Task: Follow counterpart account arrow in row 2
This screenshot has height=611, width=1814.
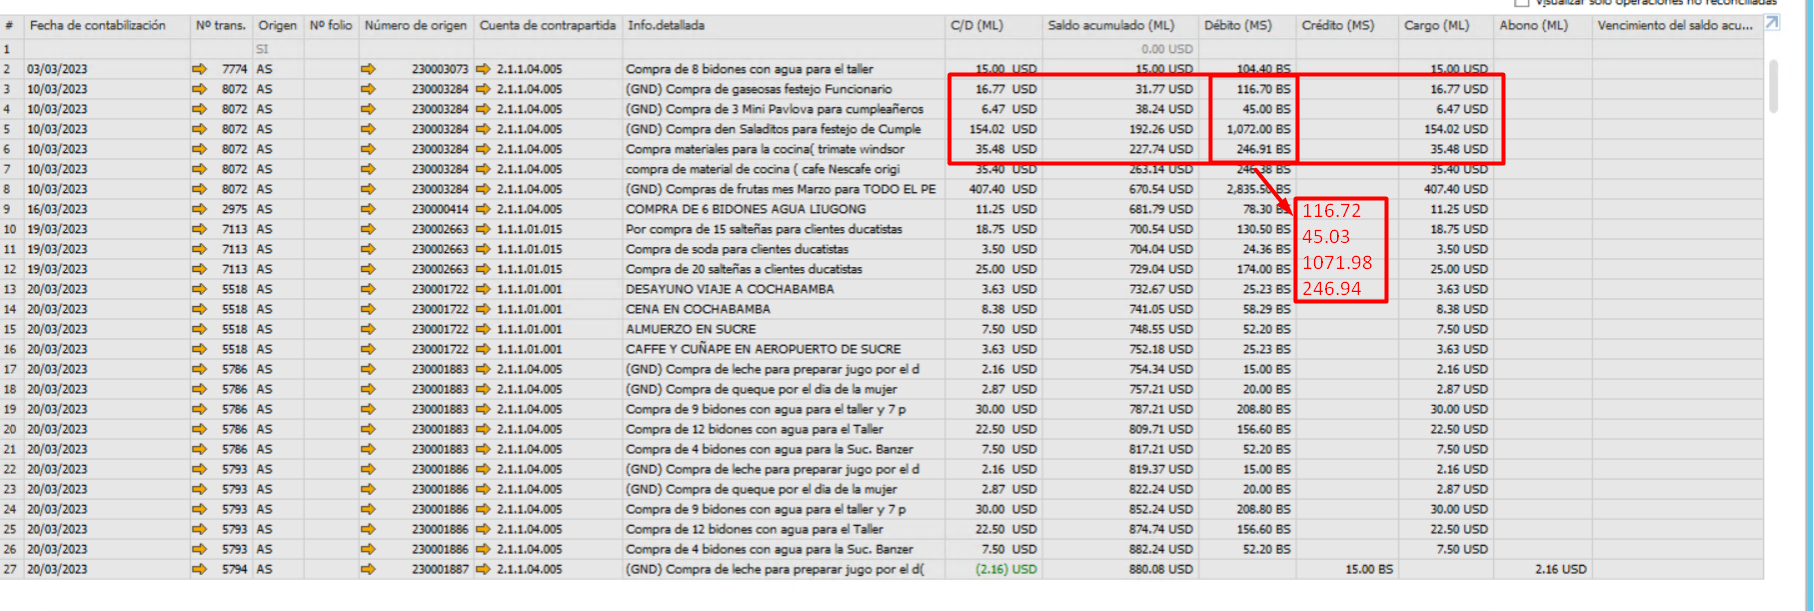Action: (x=483, y=69)
